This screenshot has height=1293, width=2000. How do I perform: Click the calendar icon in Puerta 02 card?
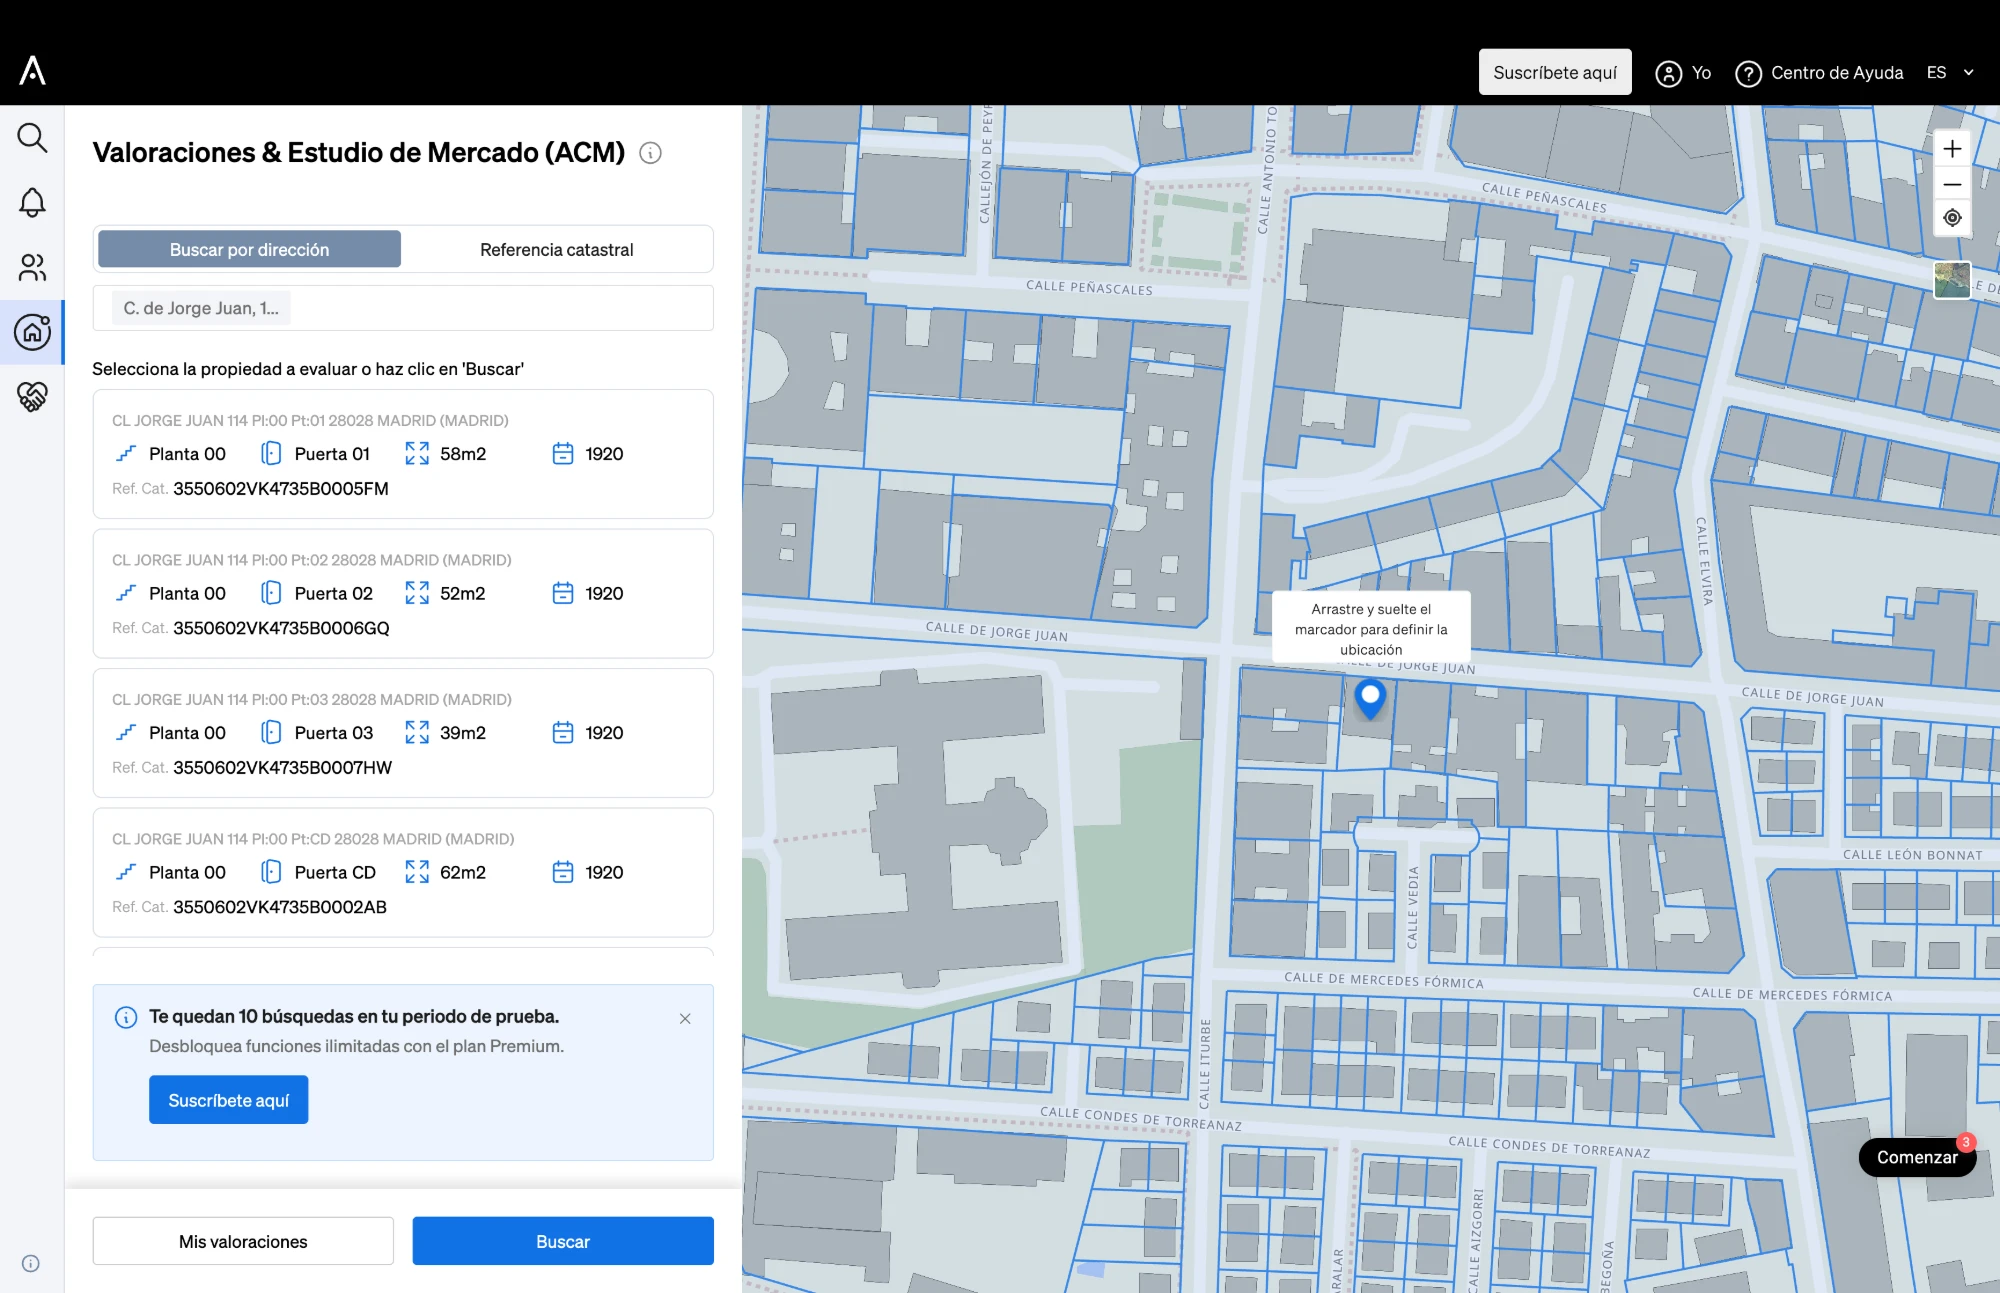point(563,593)
